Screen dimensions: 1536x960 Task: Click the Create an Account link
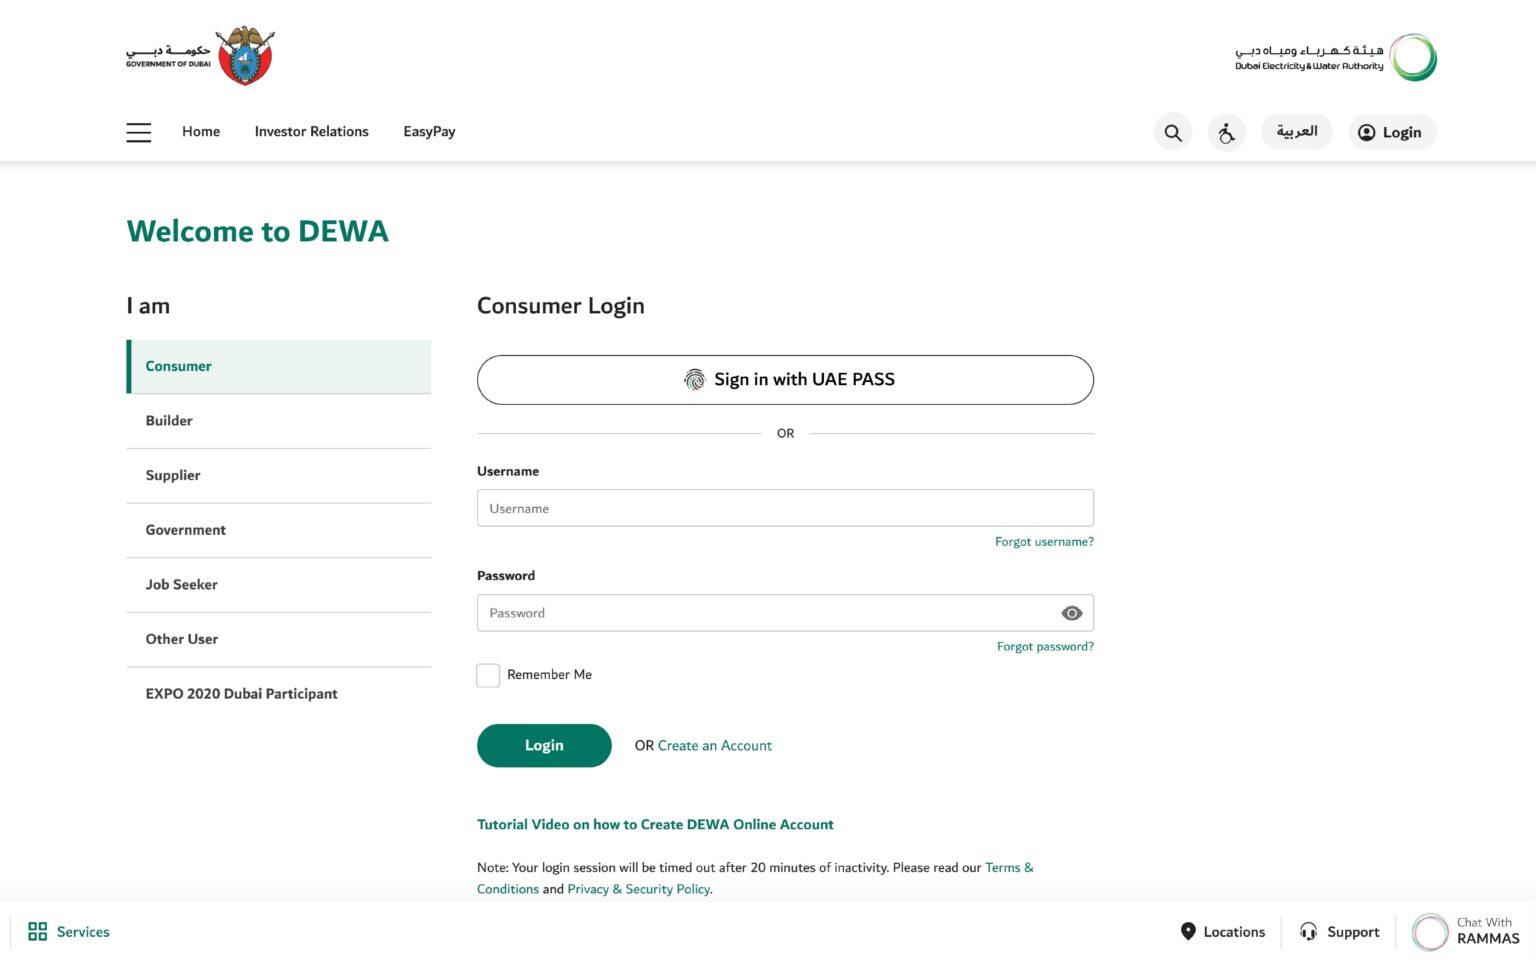tap(715, 745)
